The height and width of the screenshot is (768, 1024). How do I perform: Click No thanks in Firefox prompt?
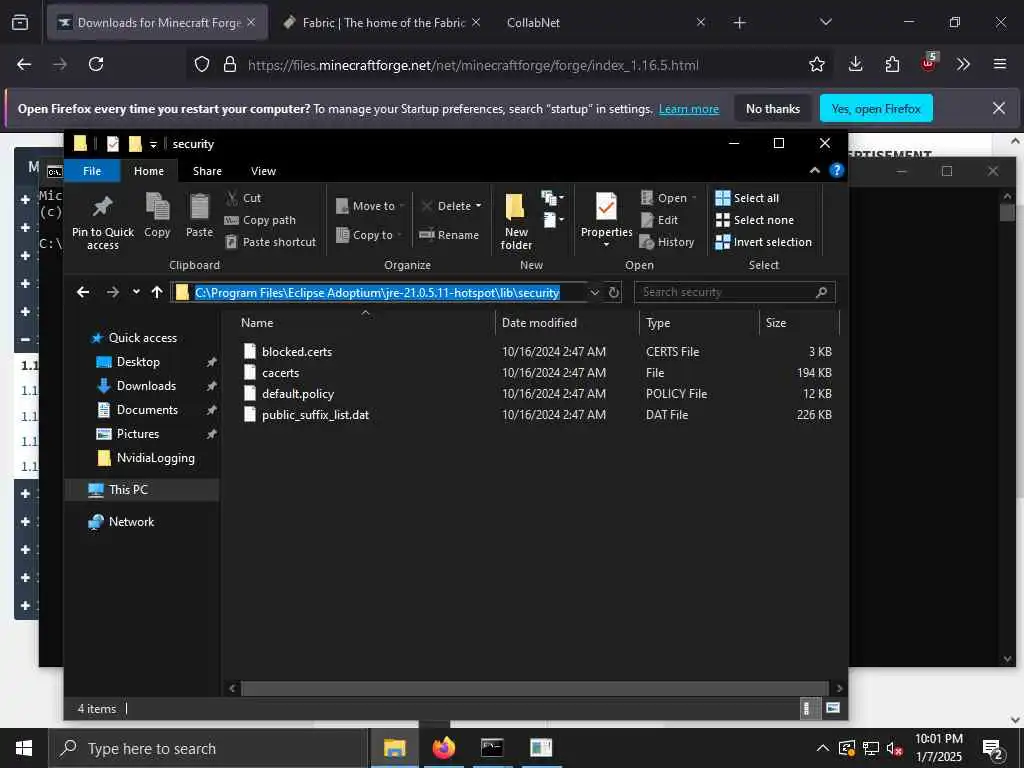[773, 109]
